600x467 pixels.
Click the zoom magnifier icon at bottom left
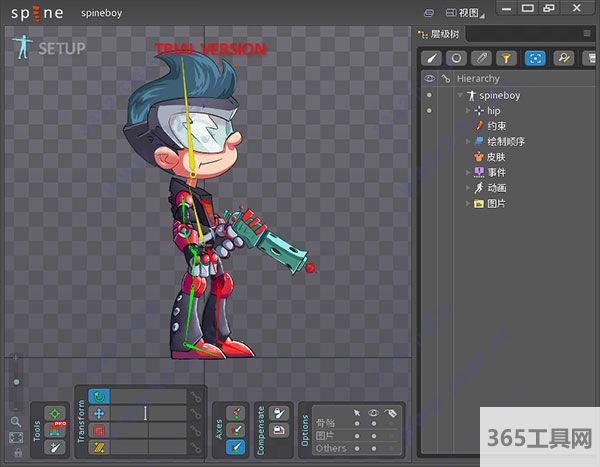(15, 422)
